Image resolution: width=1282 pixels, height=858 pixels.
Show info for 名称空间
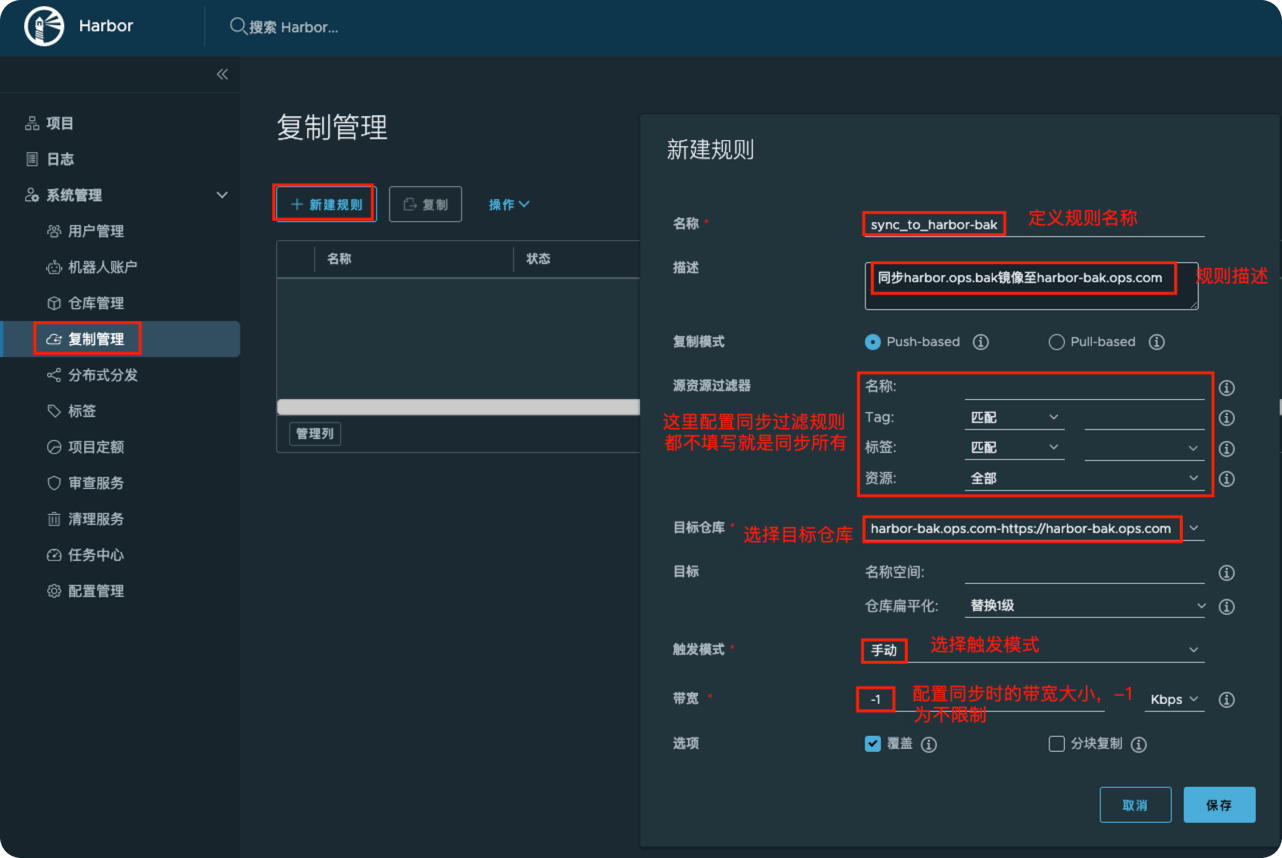pyautogui.click(x=1227, y=573)
